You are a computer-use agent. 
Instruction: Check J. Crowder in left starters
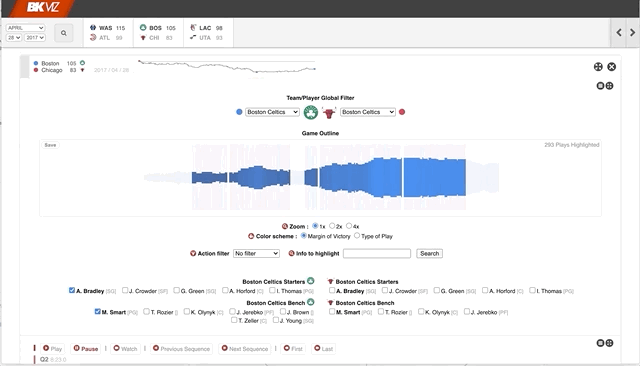click(125, 290)
